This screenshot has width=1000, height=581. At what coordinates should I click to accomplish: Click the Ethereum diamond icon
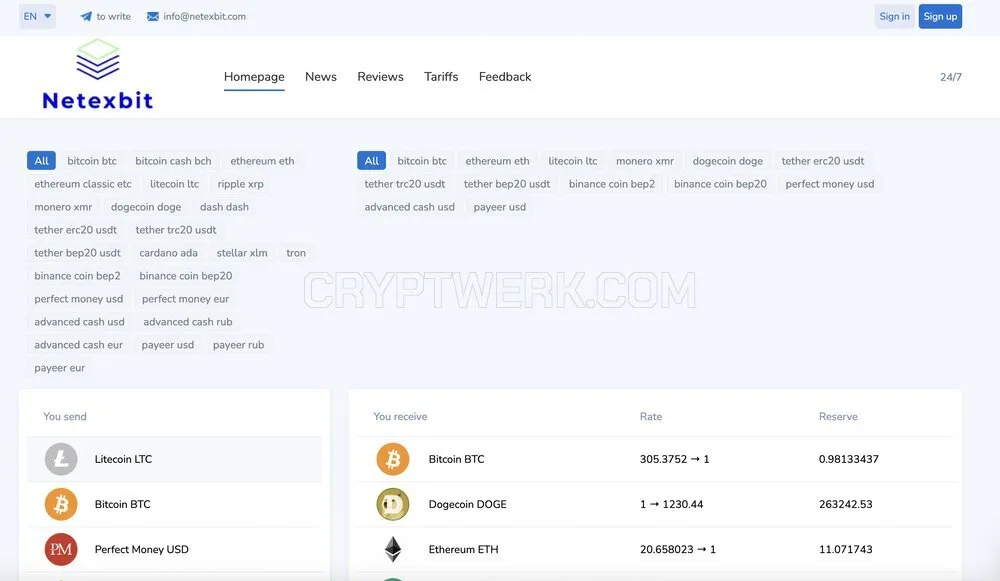(x=393, y=549)
